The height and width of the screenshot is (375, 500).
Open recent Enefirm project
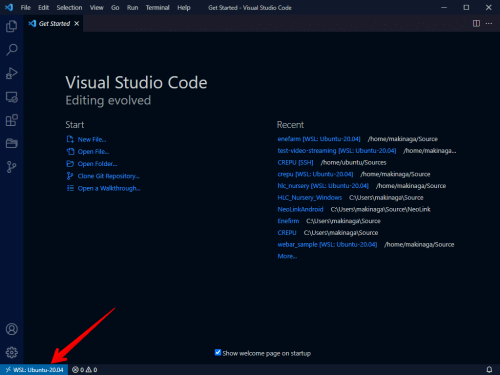(x=288, y=221)
